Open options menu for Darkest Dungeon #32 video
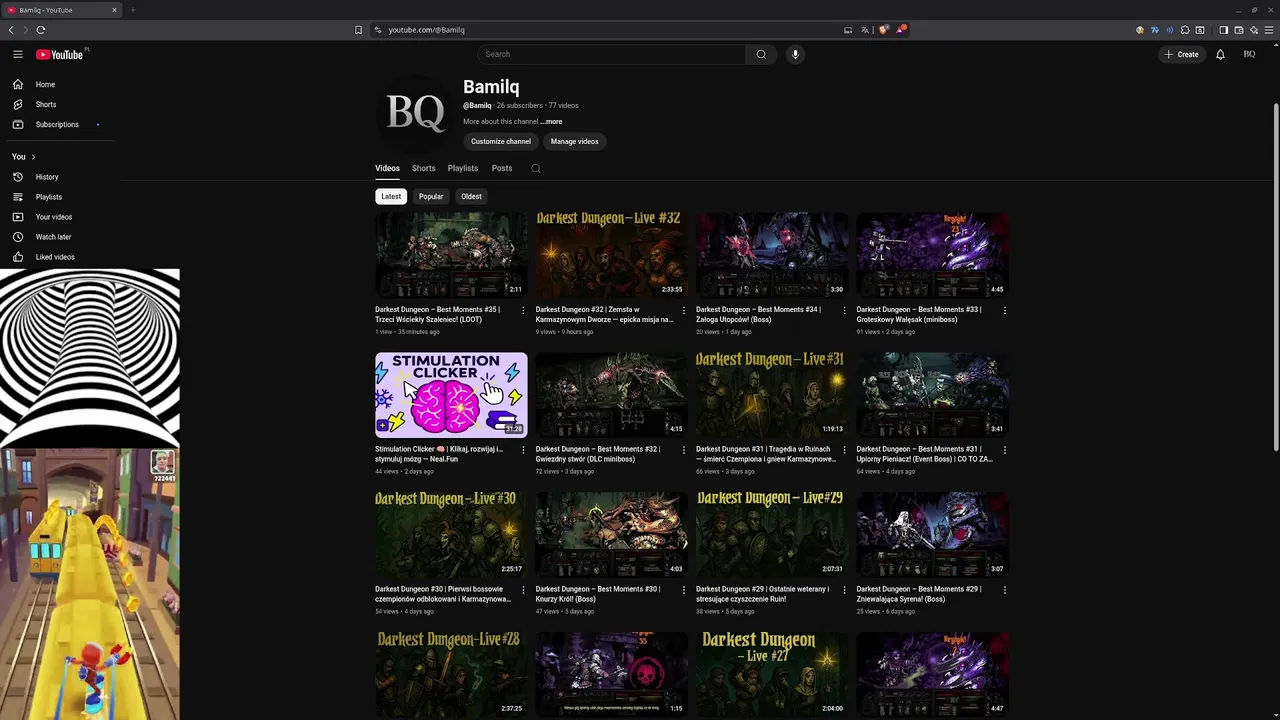Image resolution: width=1280 pixels, height=720 pixels. coord(684,310)
